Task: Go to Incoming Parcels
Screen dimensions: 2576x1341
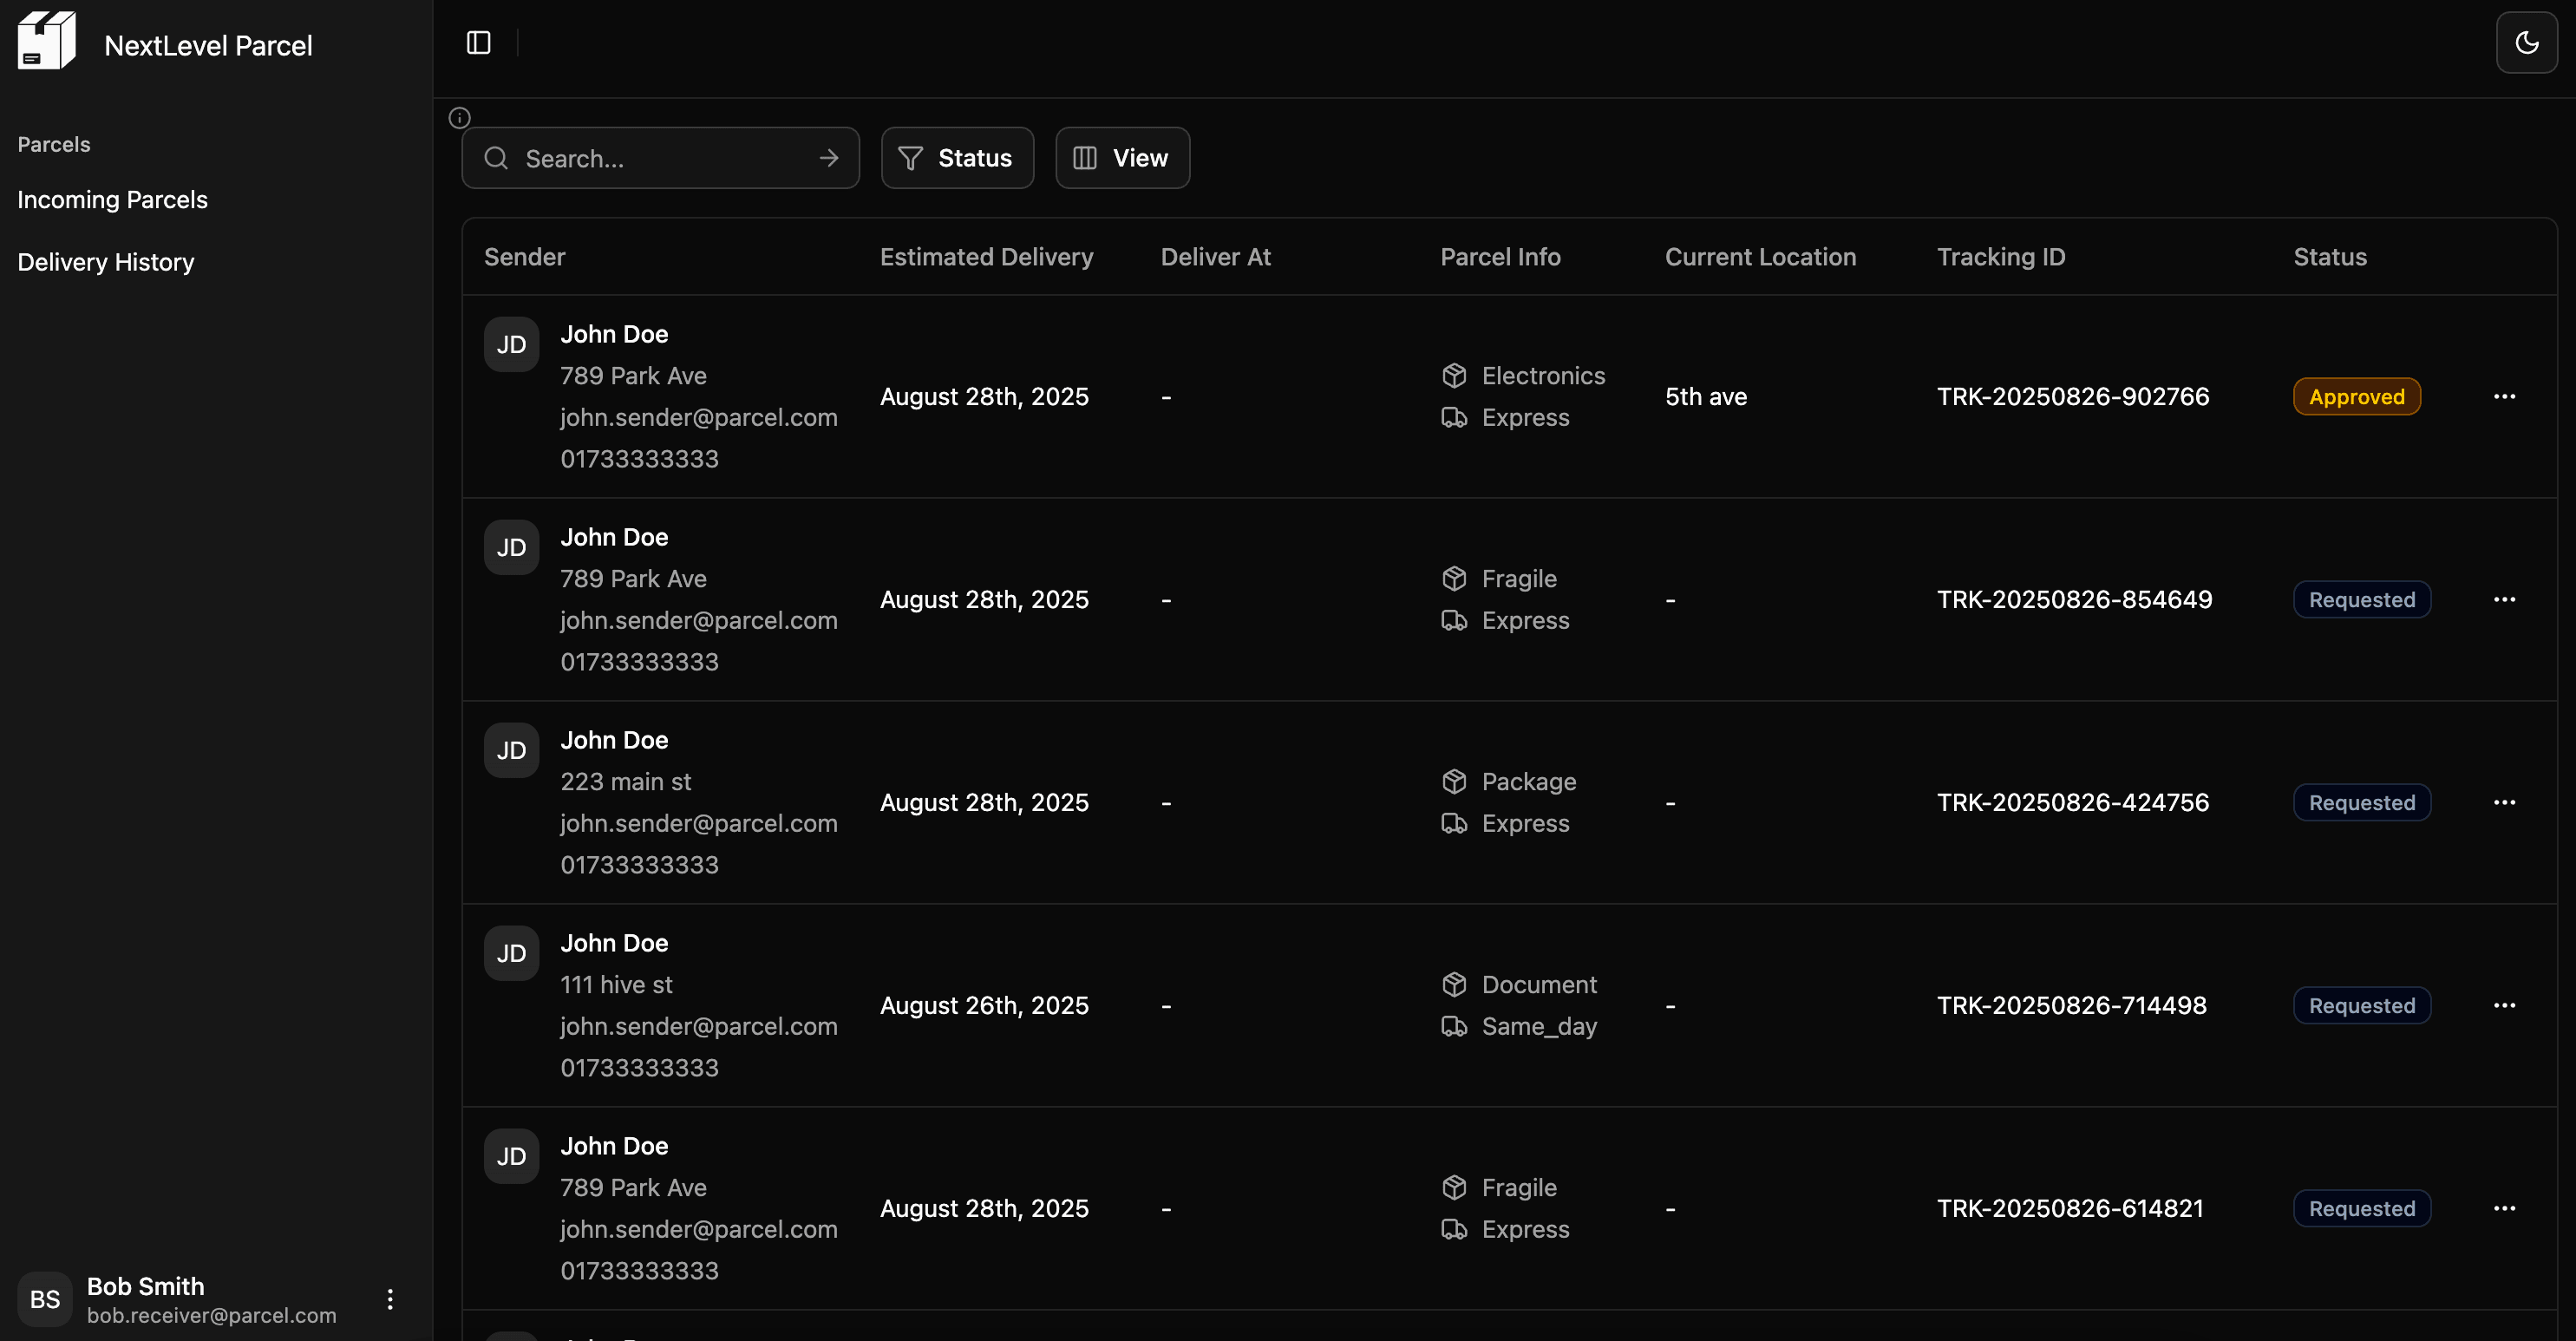Action: pyautogui.click(x=112, y=200)
